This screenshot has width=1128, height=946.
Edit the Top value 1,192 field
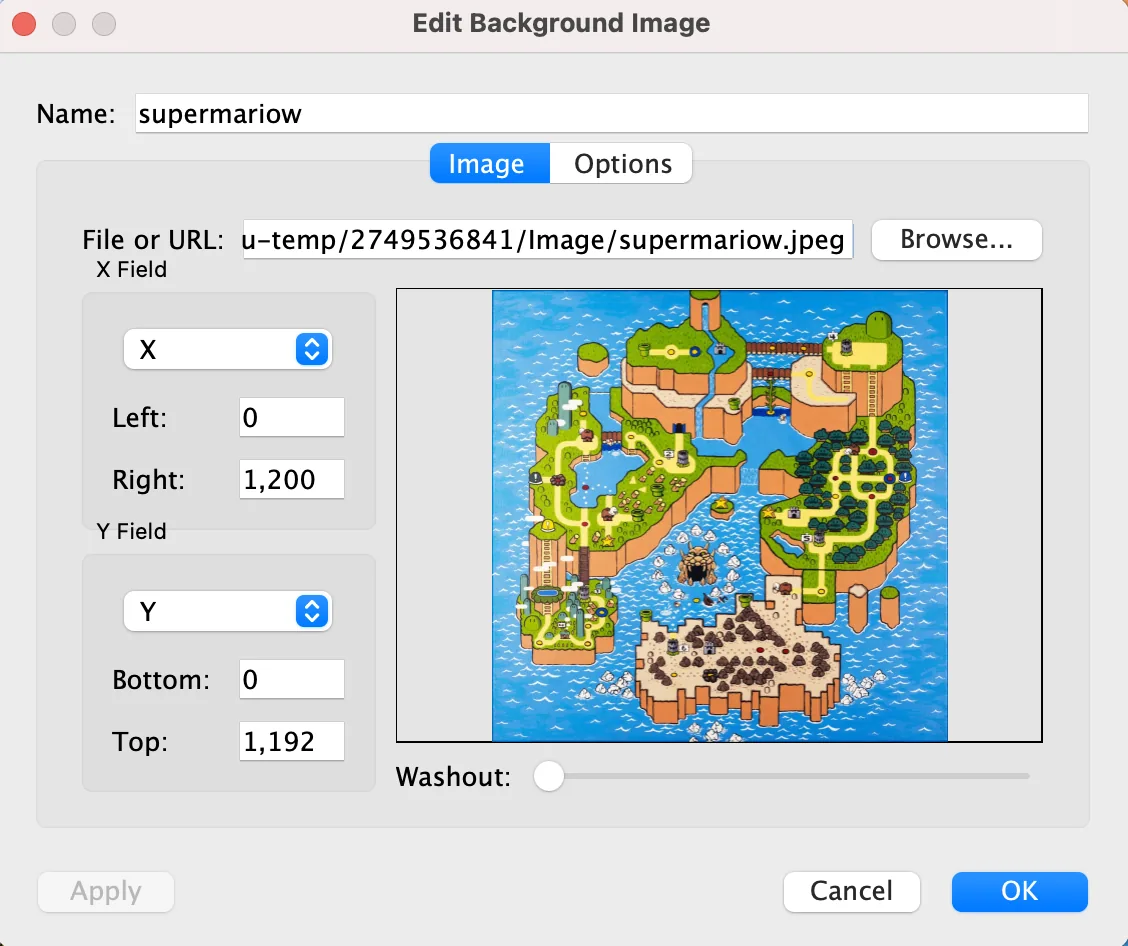291,741
